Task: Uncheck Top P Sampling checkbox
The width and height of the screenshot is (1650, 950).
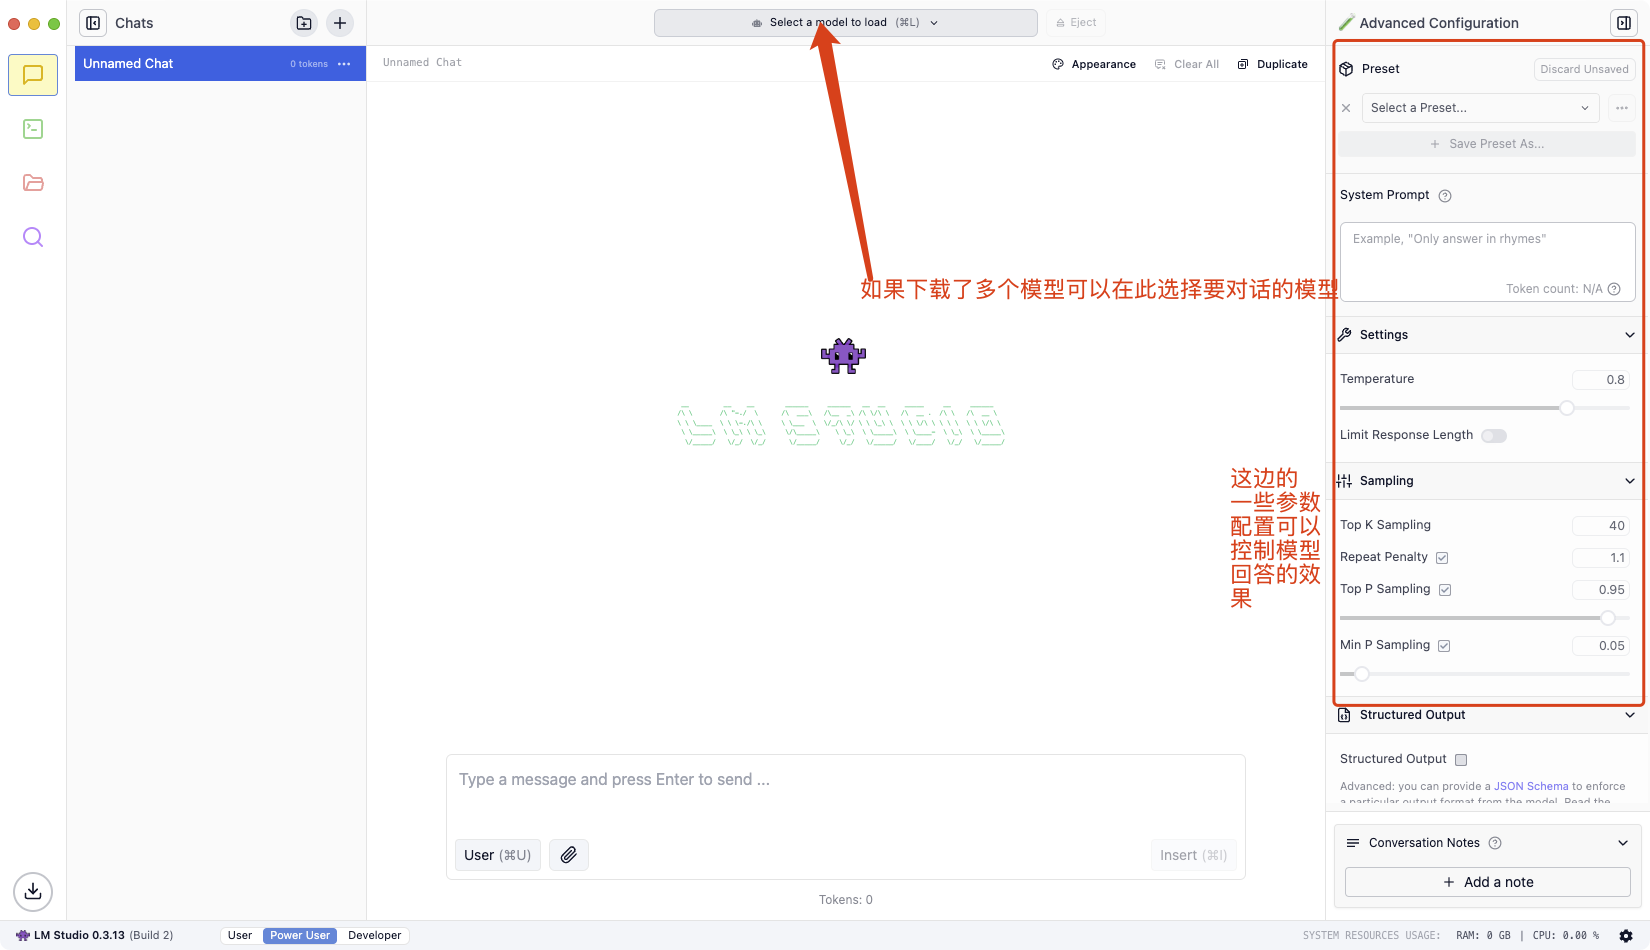Action: coord(1445,590)
